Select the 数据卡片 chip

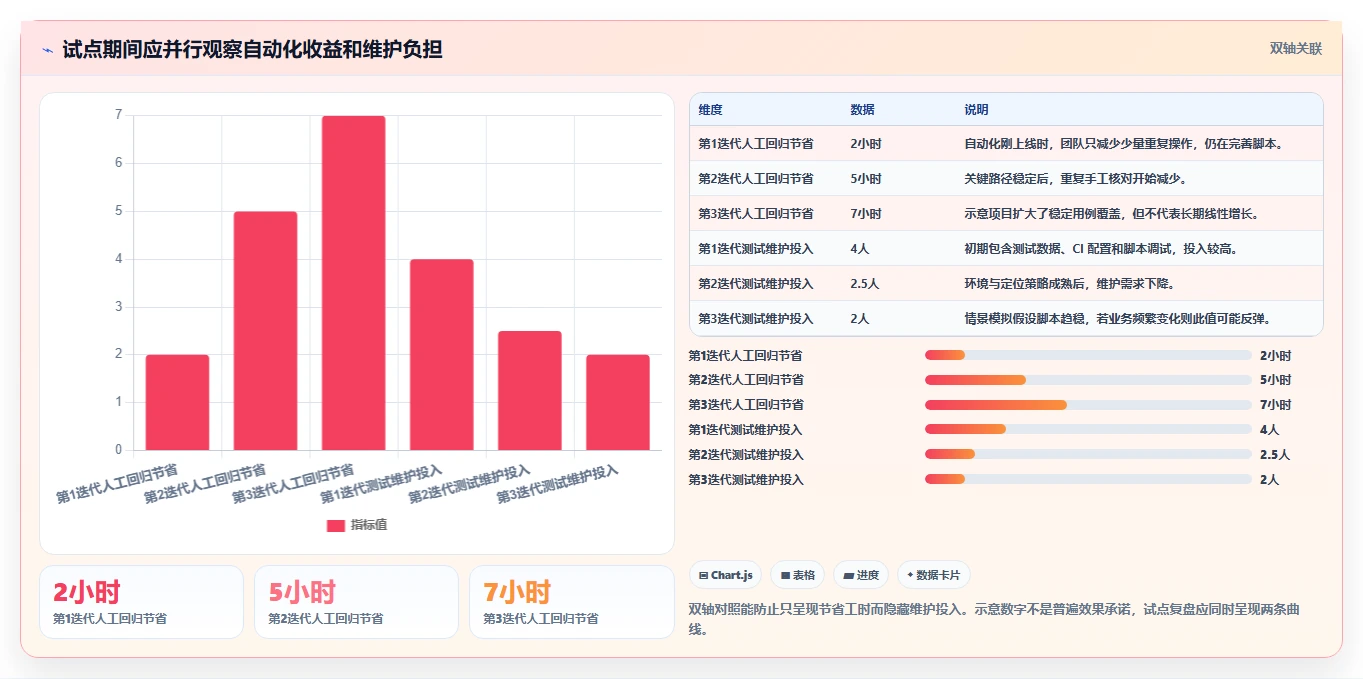(933, 575)
